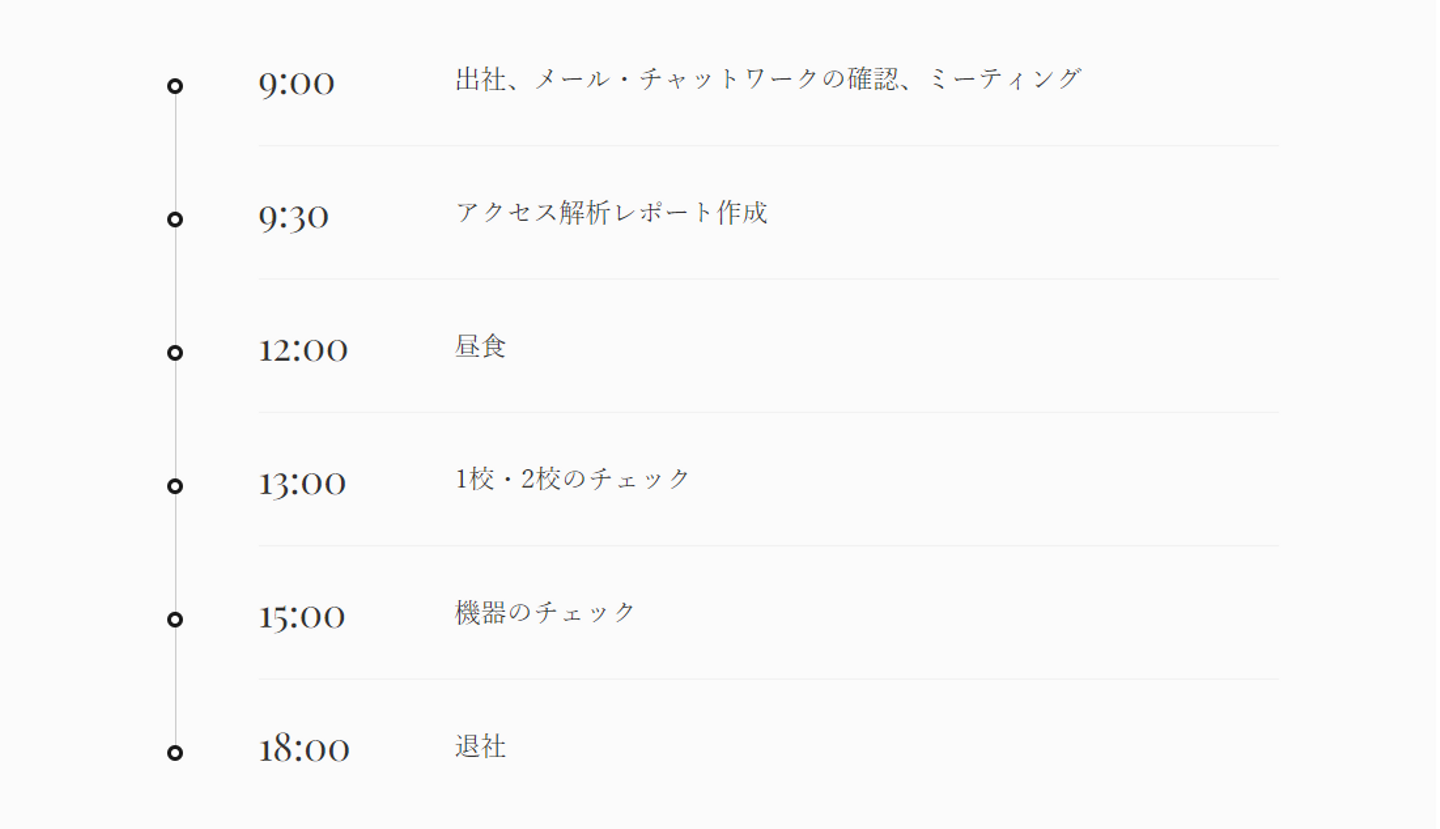The width and height of the screenshot is (1440, 829).
Task: Click the 昼食 schedule entry
Action: click(x=481, y=346)
